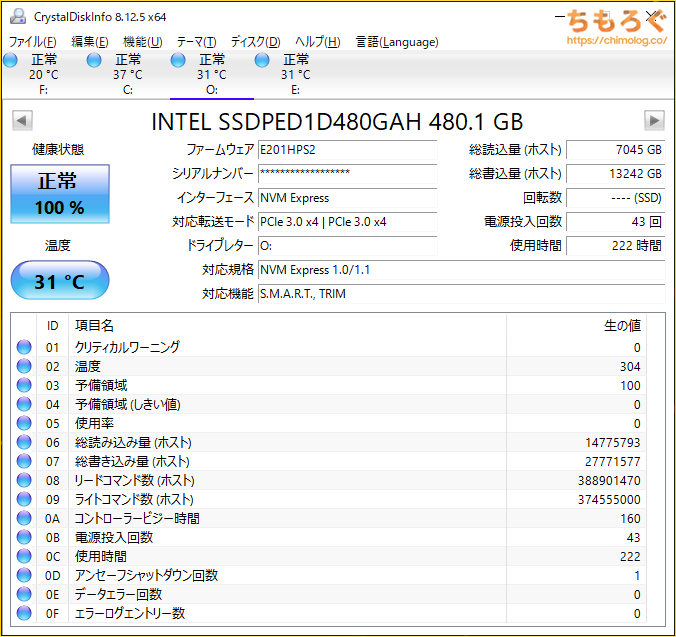Click the drive letter field O:
The height and width of the screenshot is (637, 676).
click(347, 246)
